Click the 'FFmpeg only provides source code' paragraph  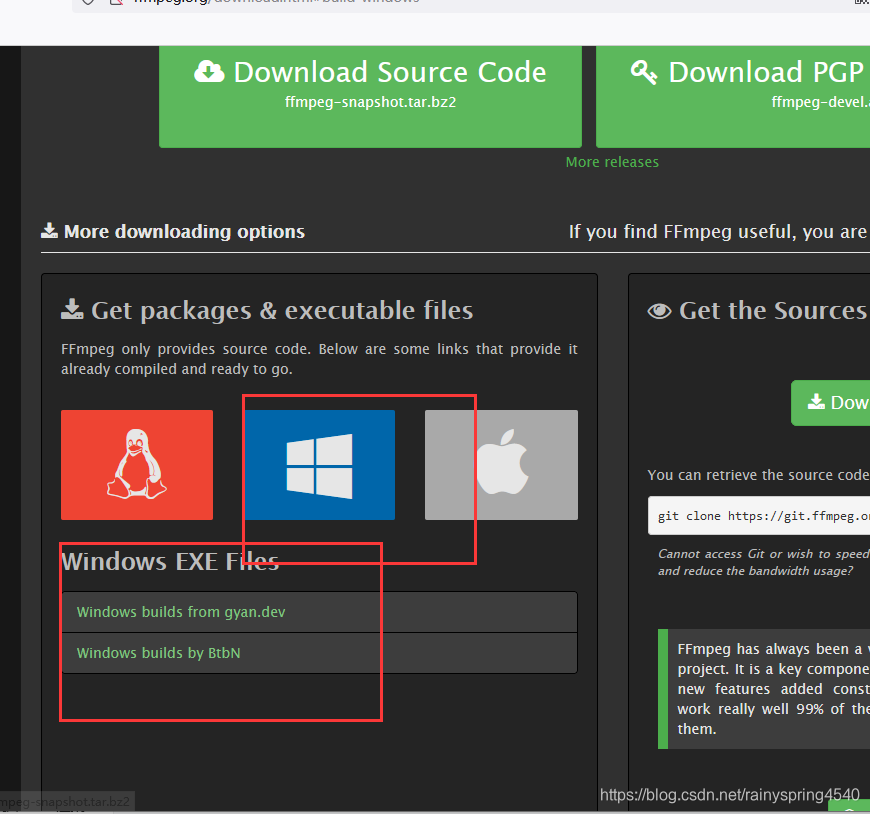click(319, 359)
